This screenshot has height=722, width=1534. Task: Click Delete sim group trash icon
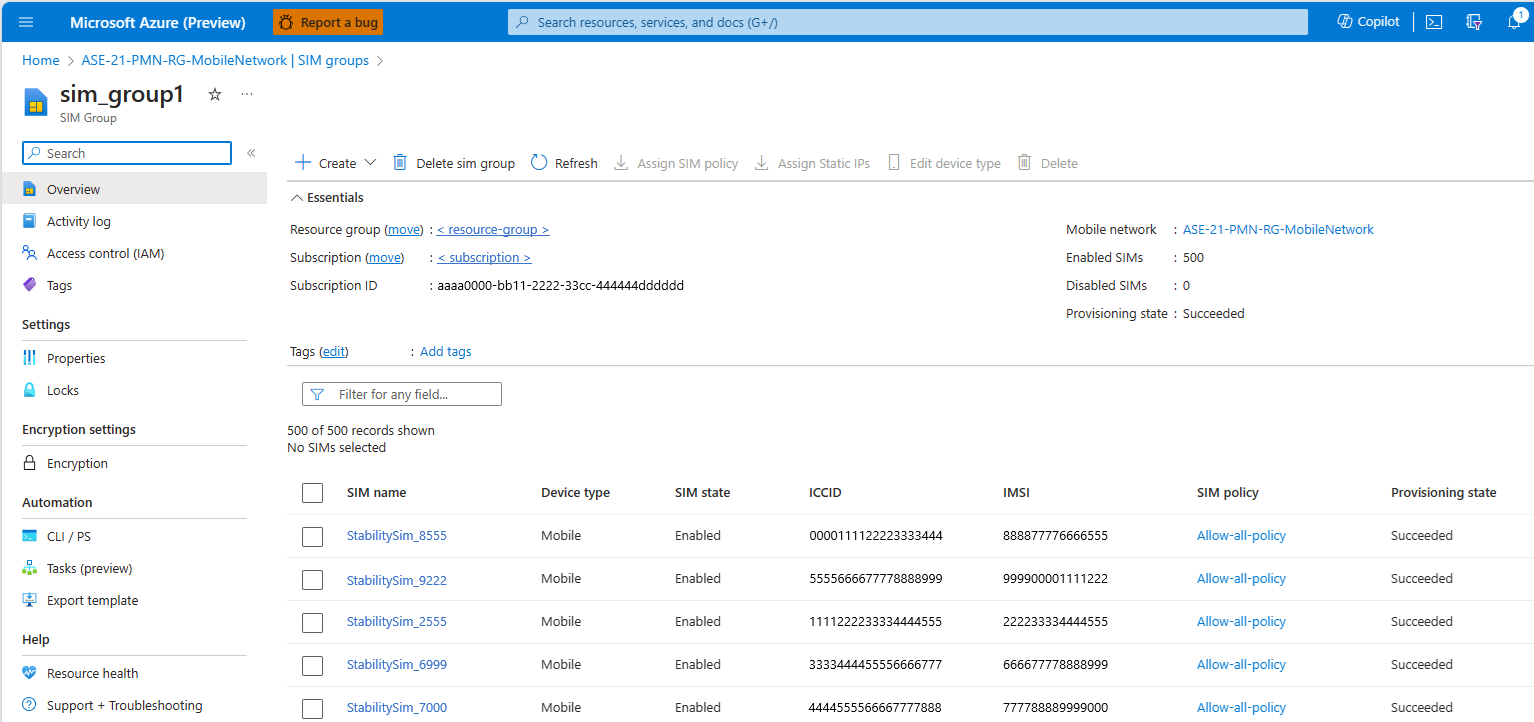coord(400,163)
